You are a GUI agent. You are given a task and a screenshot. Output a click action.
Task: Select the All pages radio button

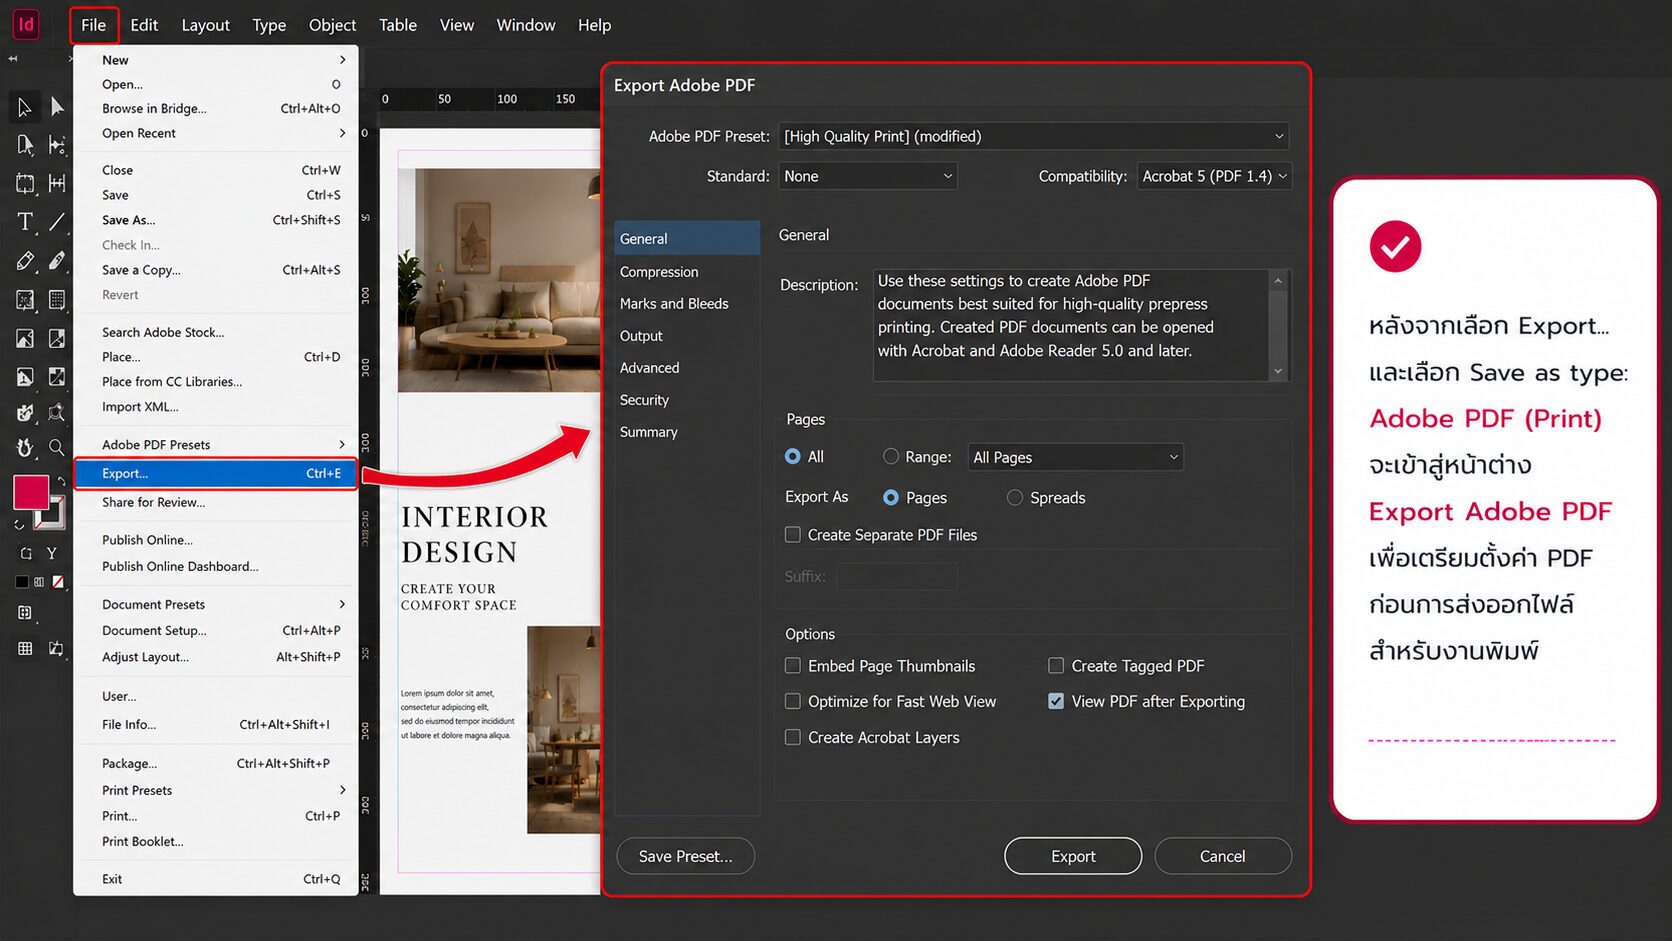(793, 456)
